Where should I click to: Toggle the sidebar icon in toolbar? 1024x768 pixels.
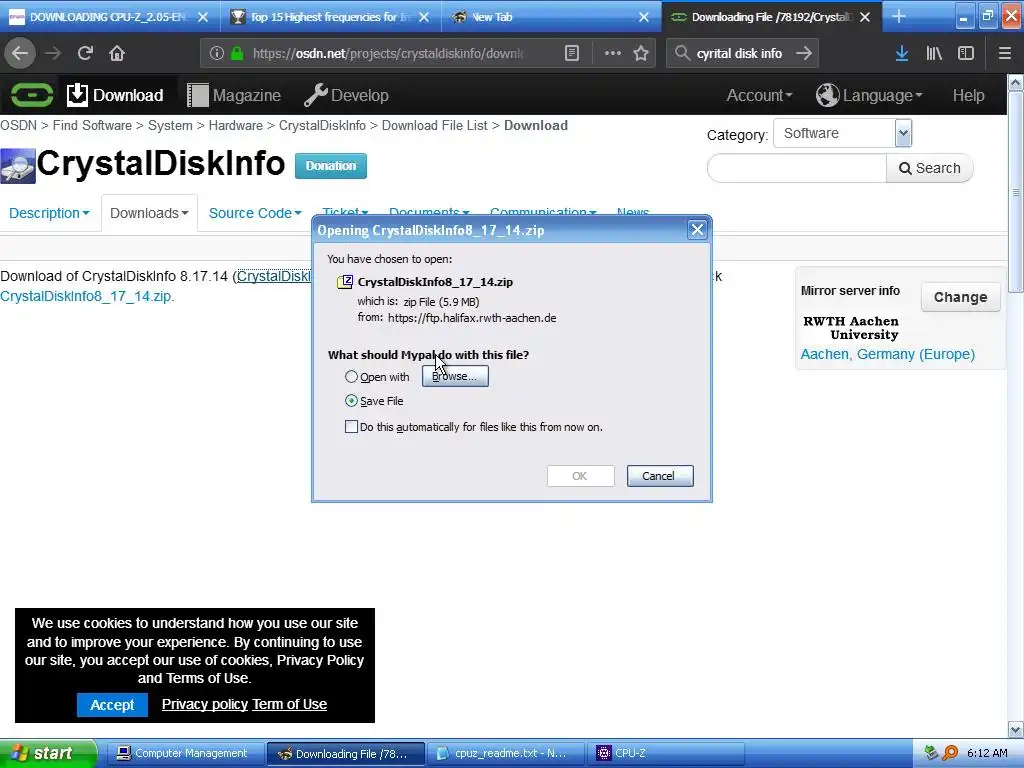tap(966, 54)
